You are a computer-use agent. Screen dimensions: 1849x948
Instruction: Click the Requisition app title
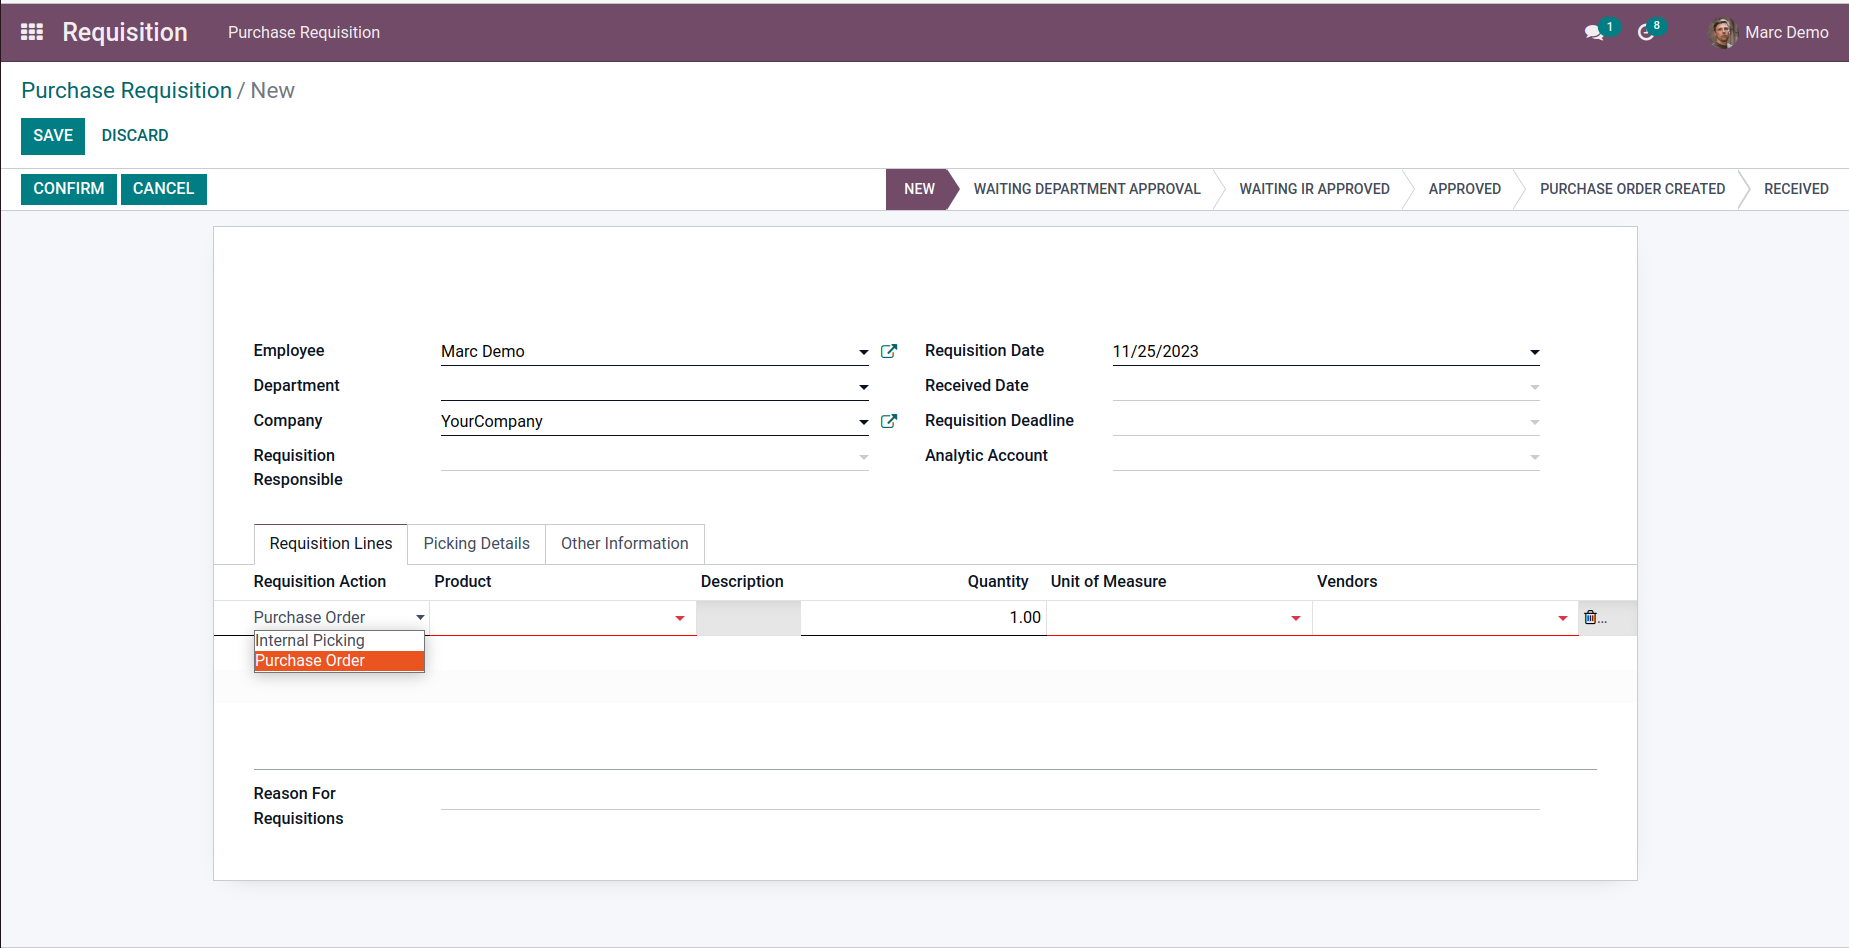click(125, 33)
